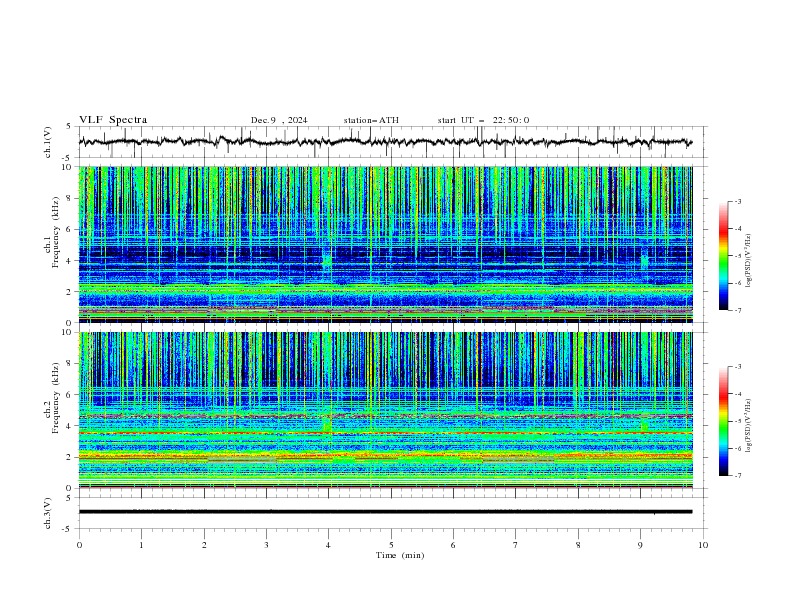Click the "Time (min)" axis label

pos(400,555)
